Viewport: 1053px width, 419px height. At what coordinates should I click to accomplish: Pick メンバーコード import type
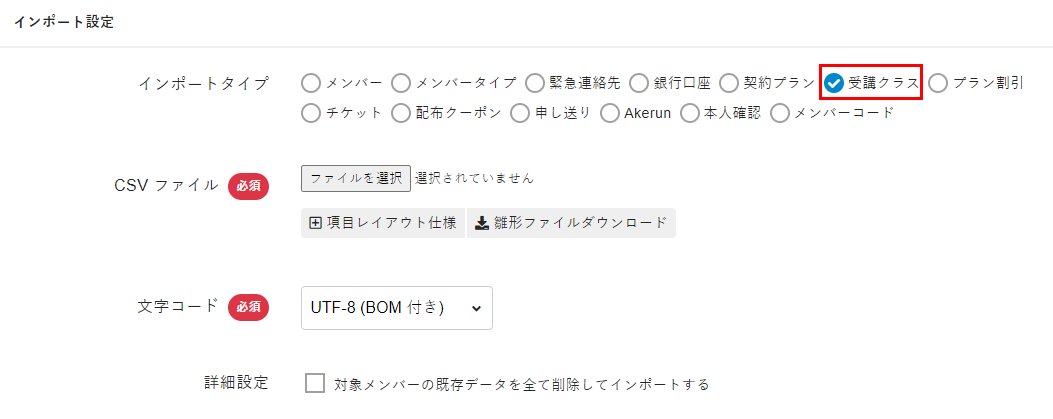click(780, 113)
